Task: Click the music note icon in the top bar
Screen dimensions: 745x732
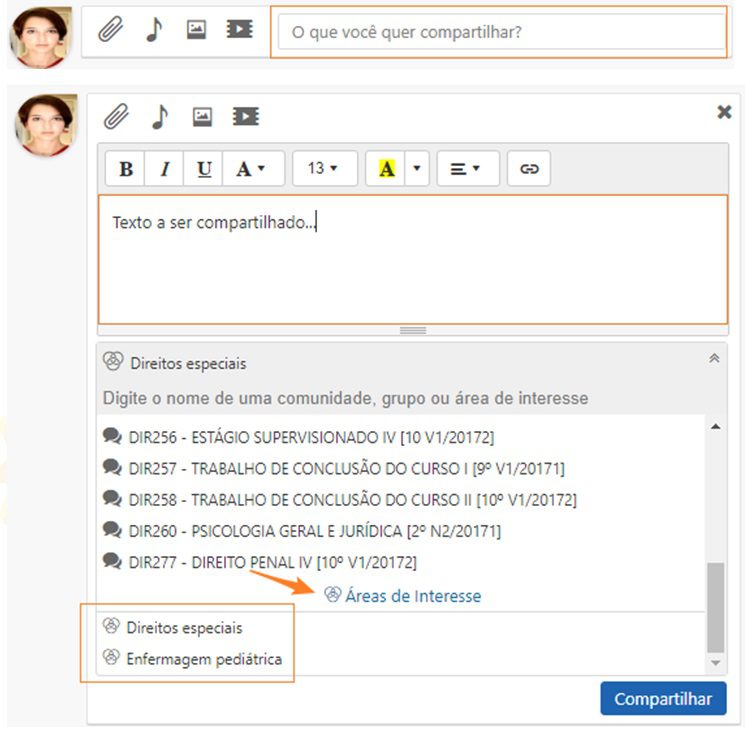Action: [154, 29]
